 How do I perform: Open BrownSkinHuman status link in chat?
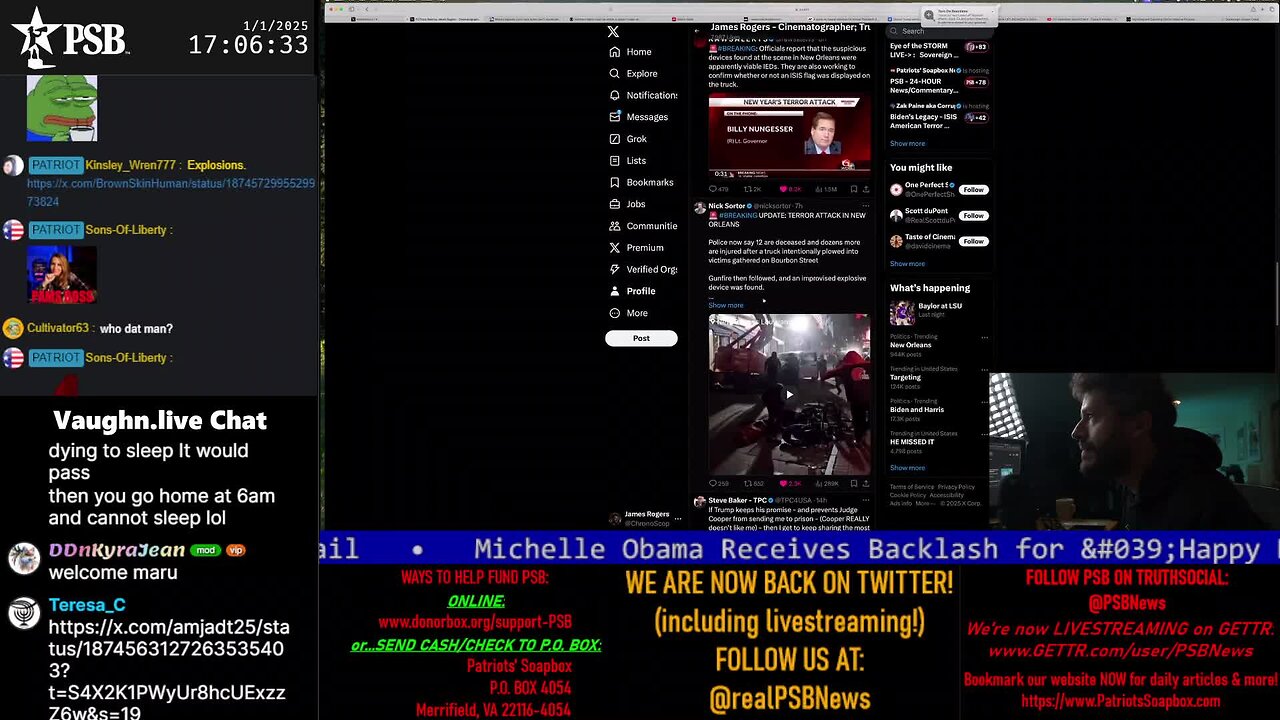point(171,193)
